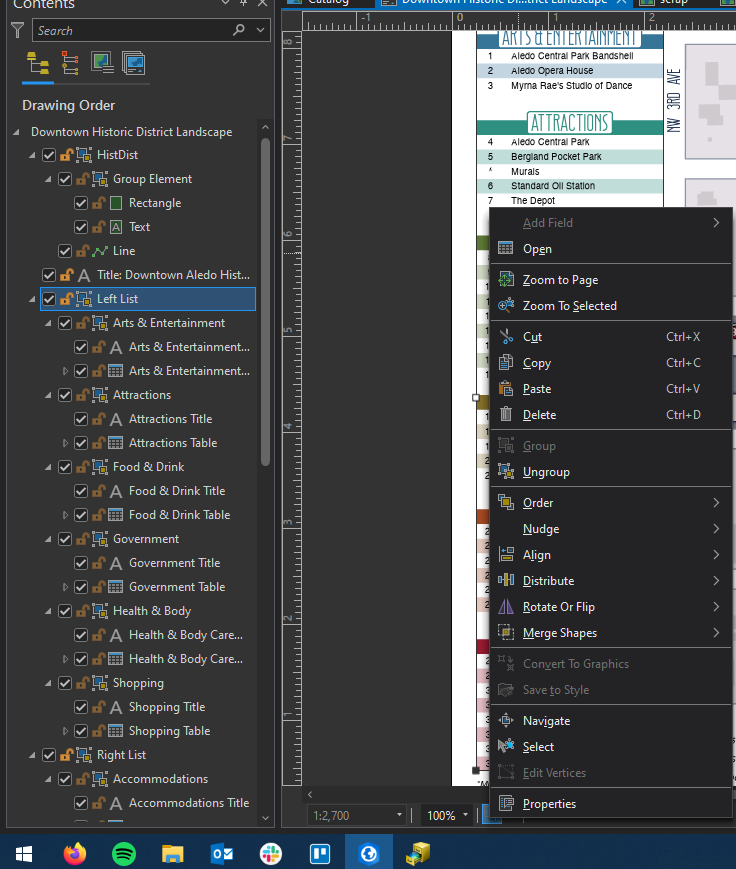Click the lock icon on HistDist
The width and height of the screenshot is (736, 869).
click(67, 155)
